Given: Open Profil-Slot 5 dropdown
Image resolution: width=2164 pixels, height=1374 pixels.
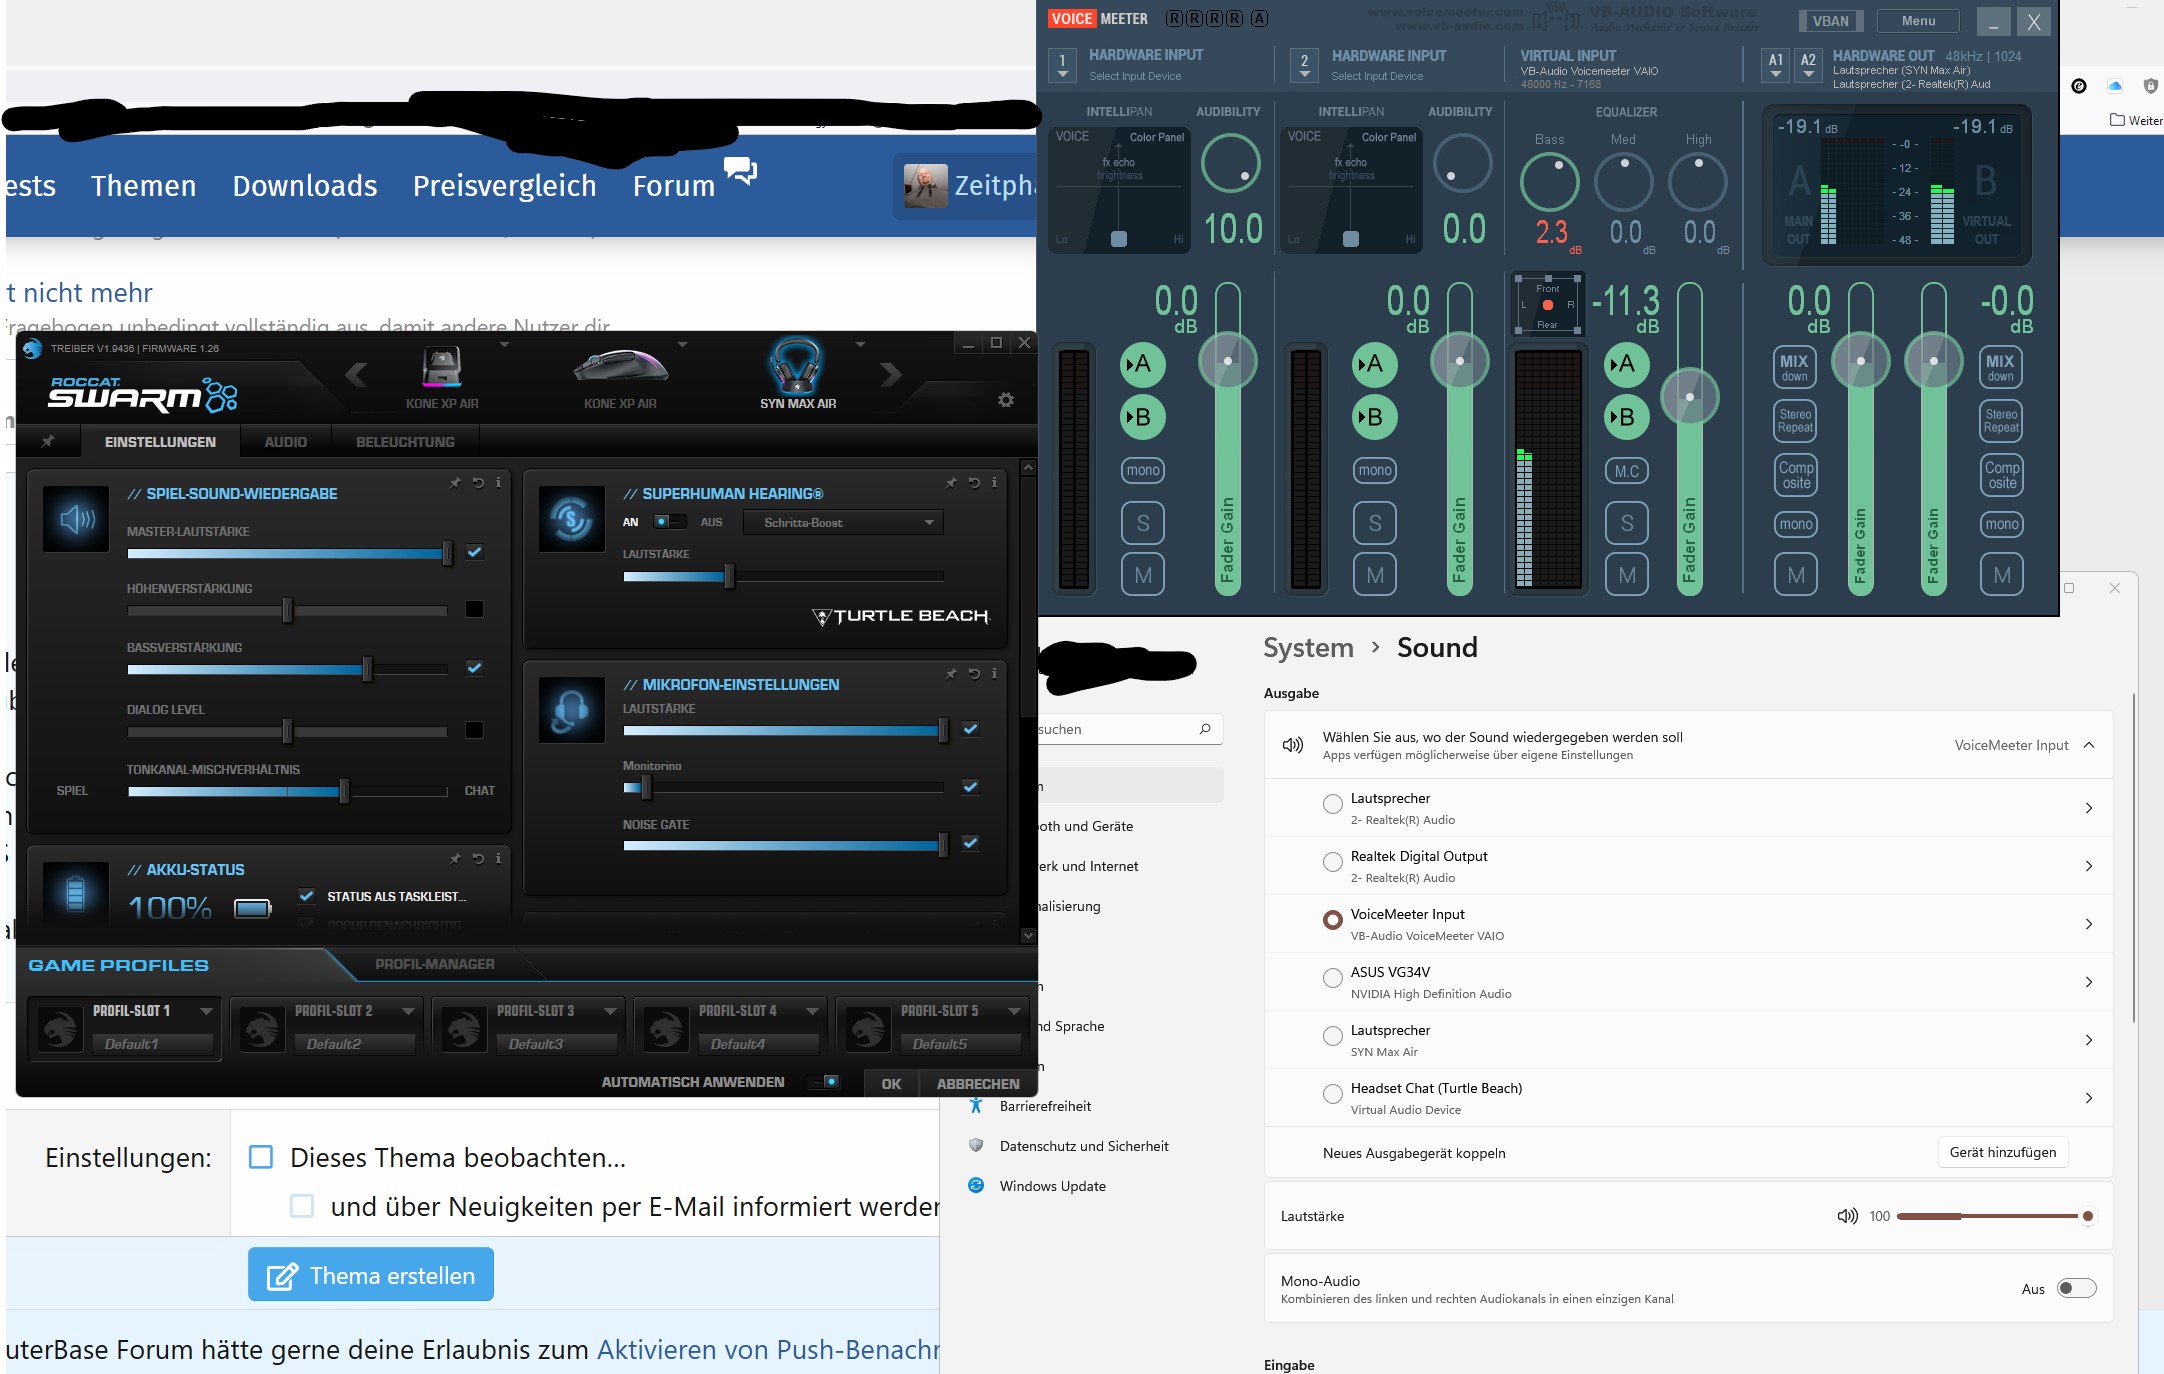Looking at the screenshot, I should [x=1014, y=1011].
